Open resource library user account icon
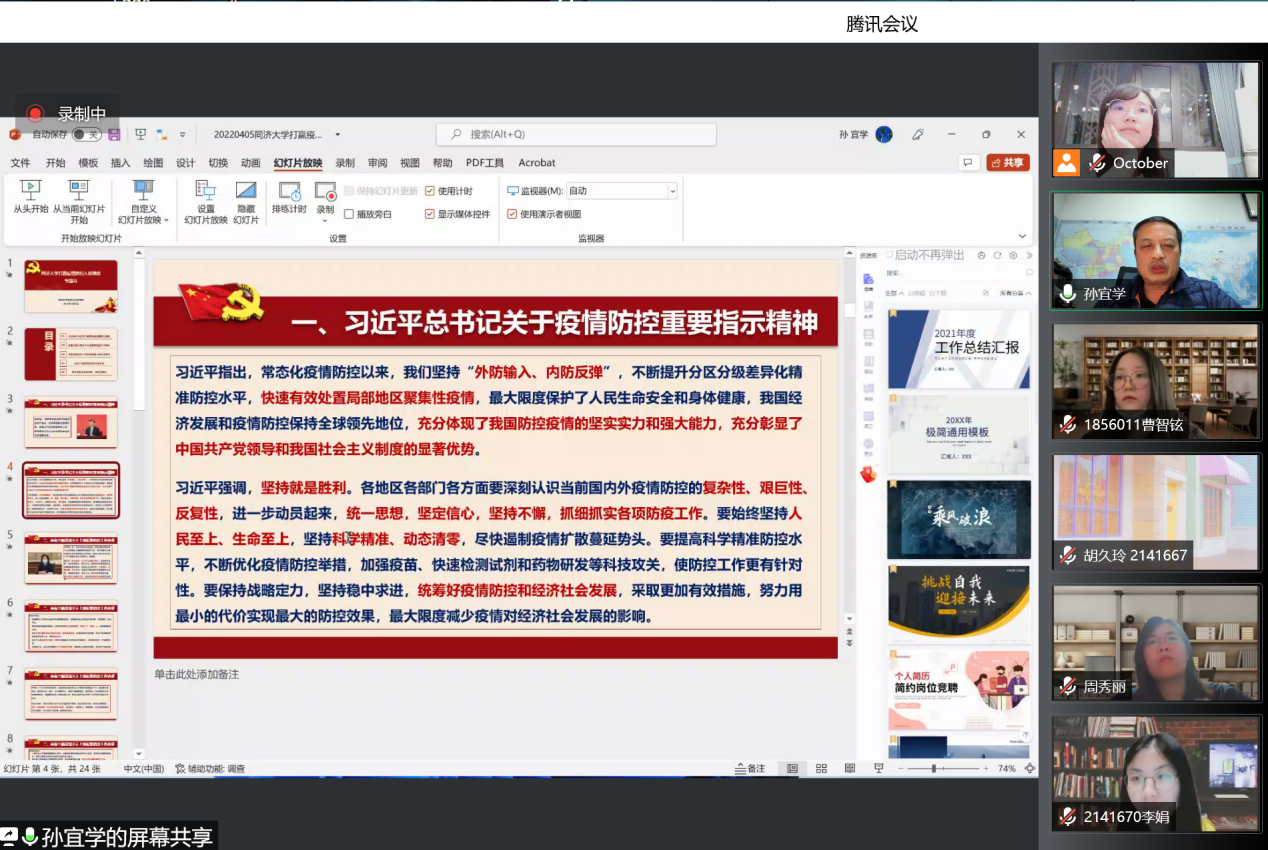 (982, 255)
